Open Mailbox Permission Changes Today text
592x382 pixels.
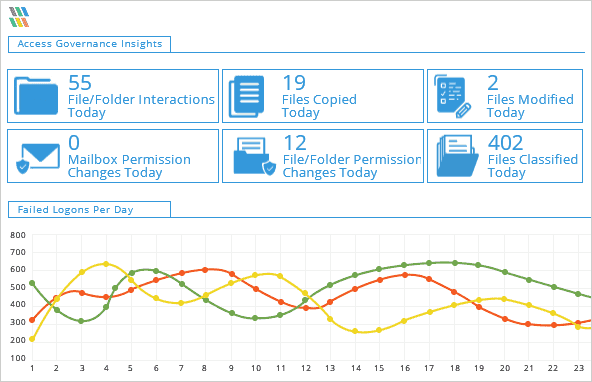tap(129, 166)
